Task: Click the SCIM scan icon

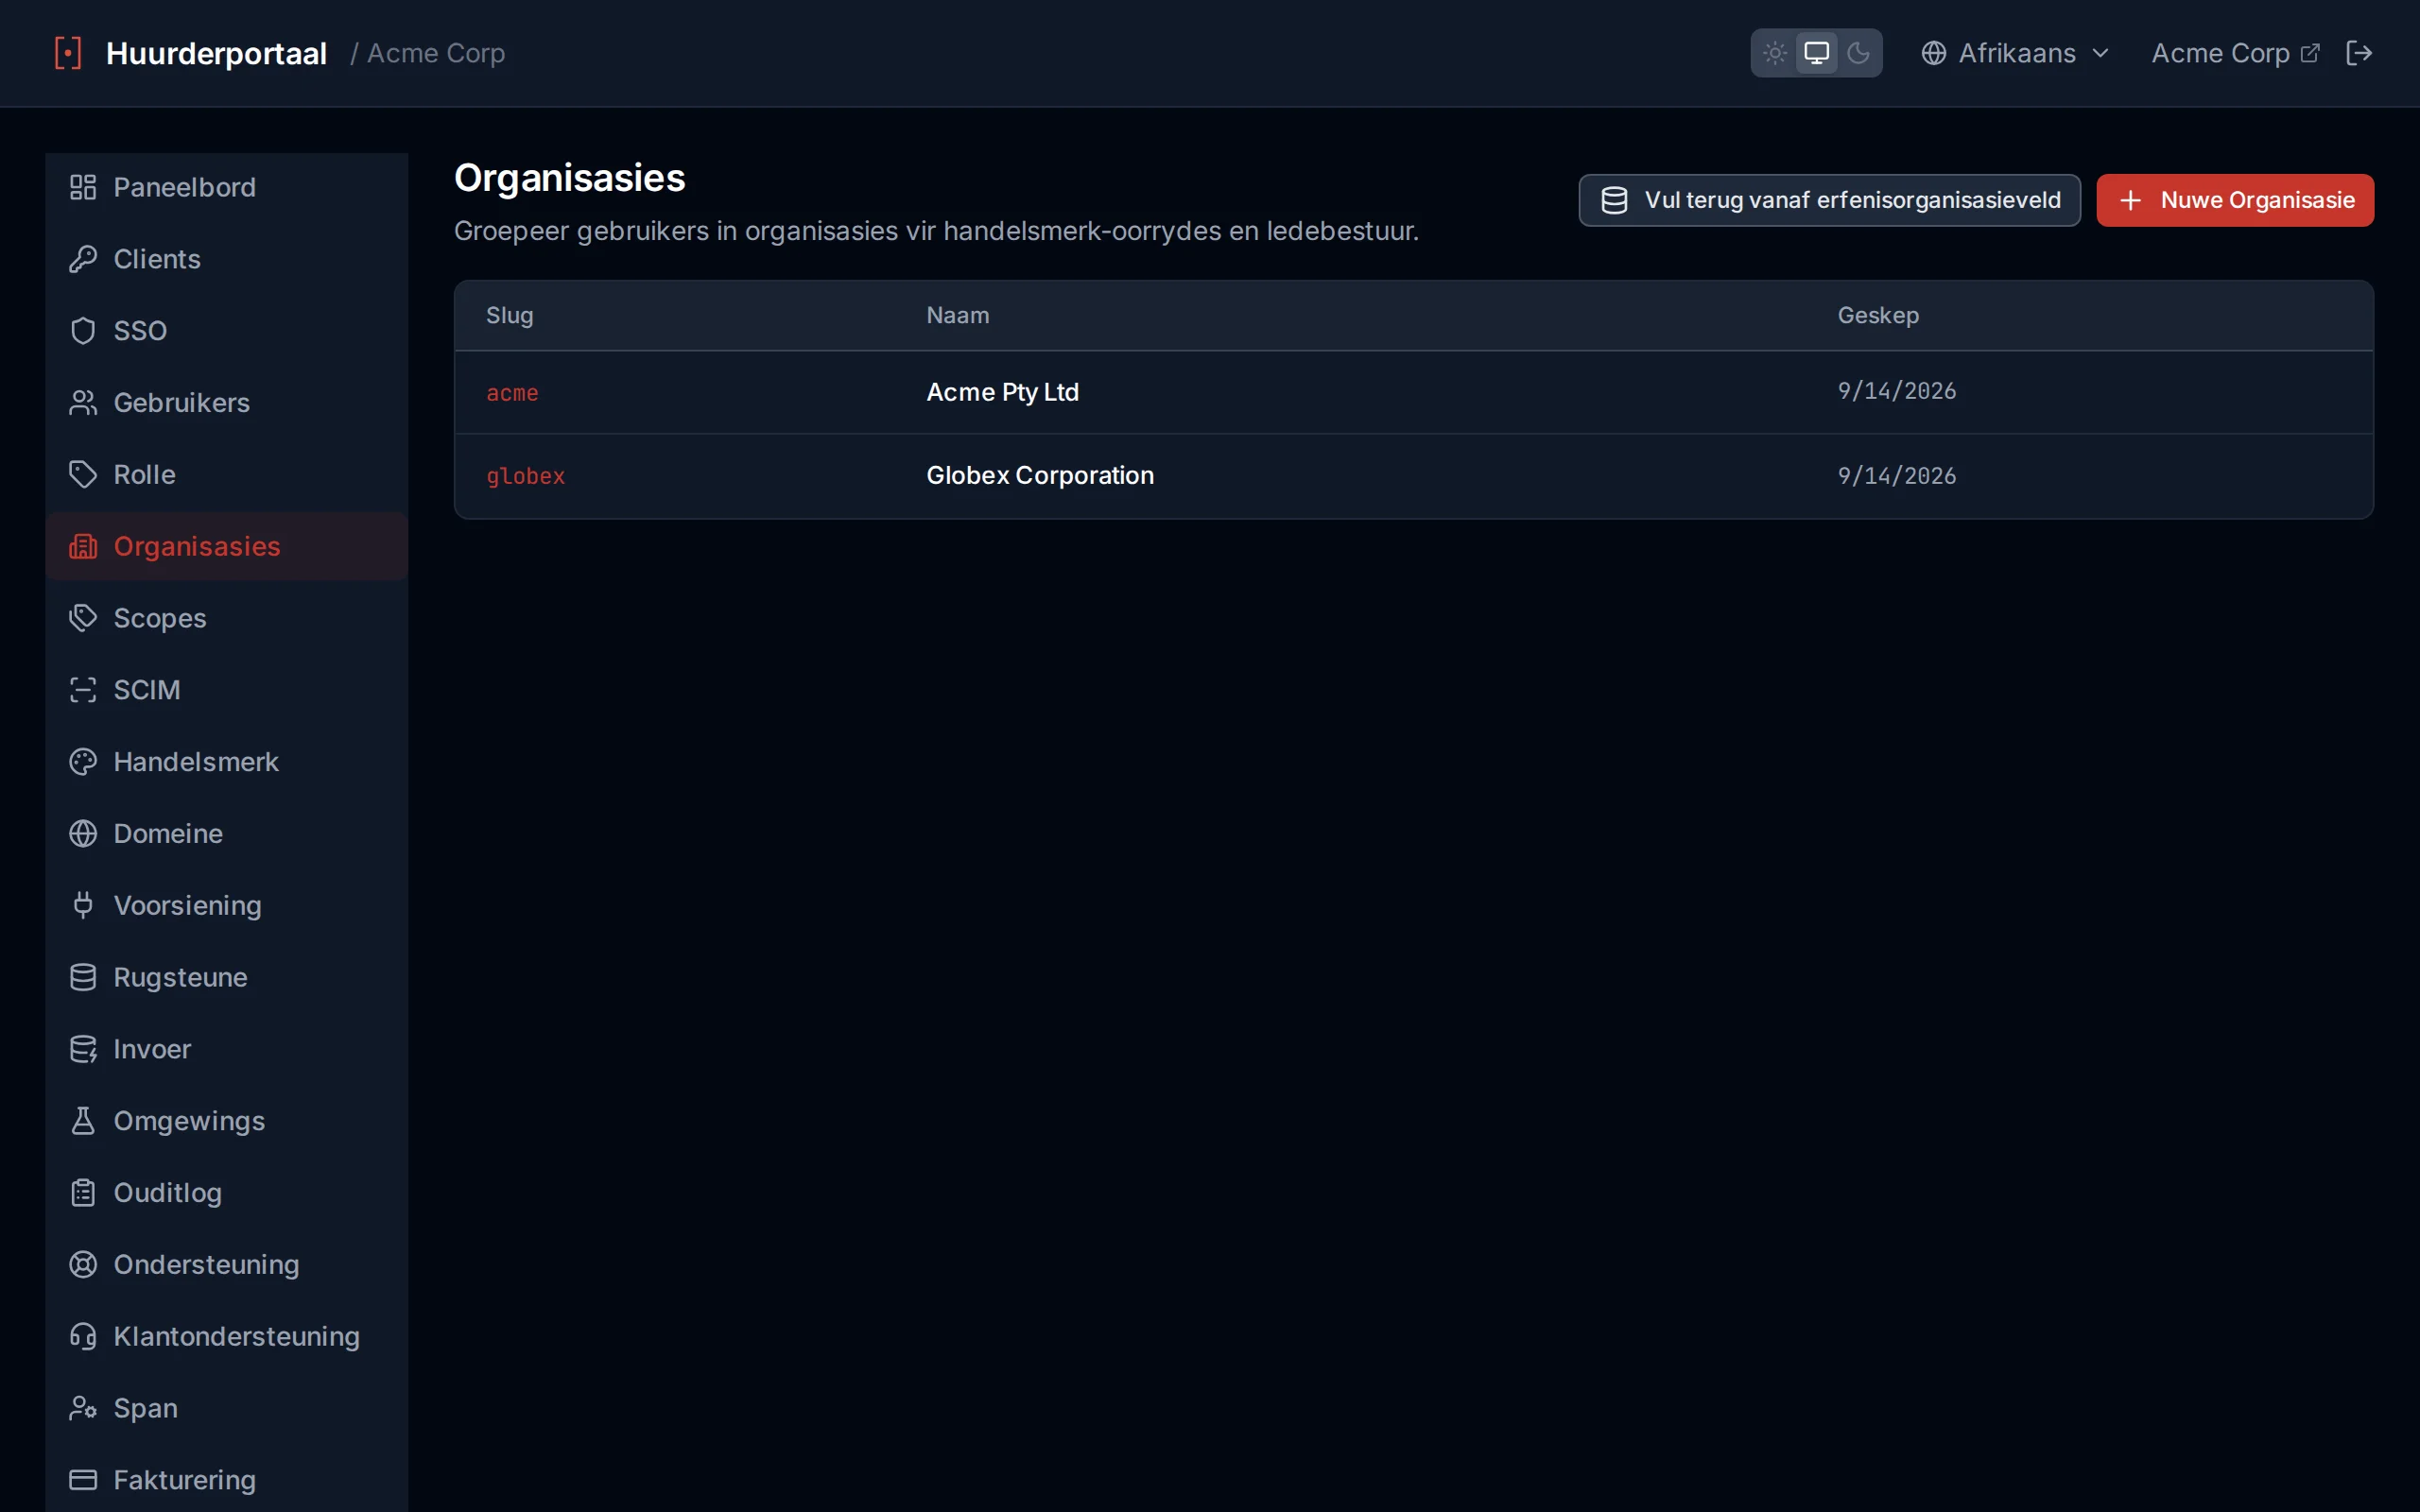Action: click(x=83, y=690)
